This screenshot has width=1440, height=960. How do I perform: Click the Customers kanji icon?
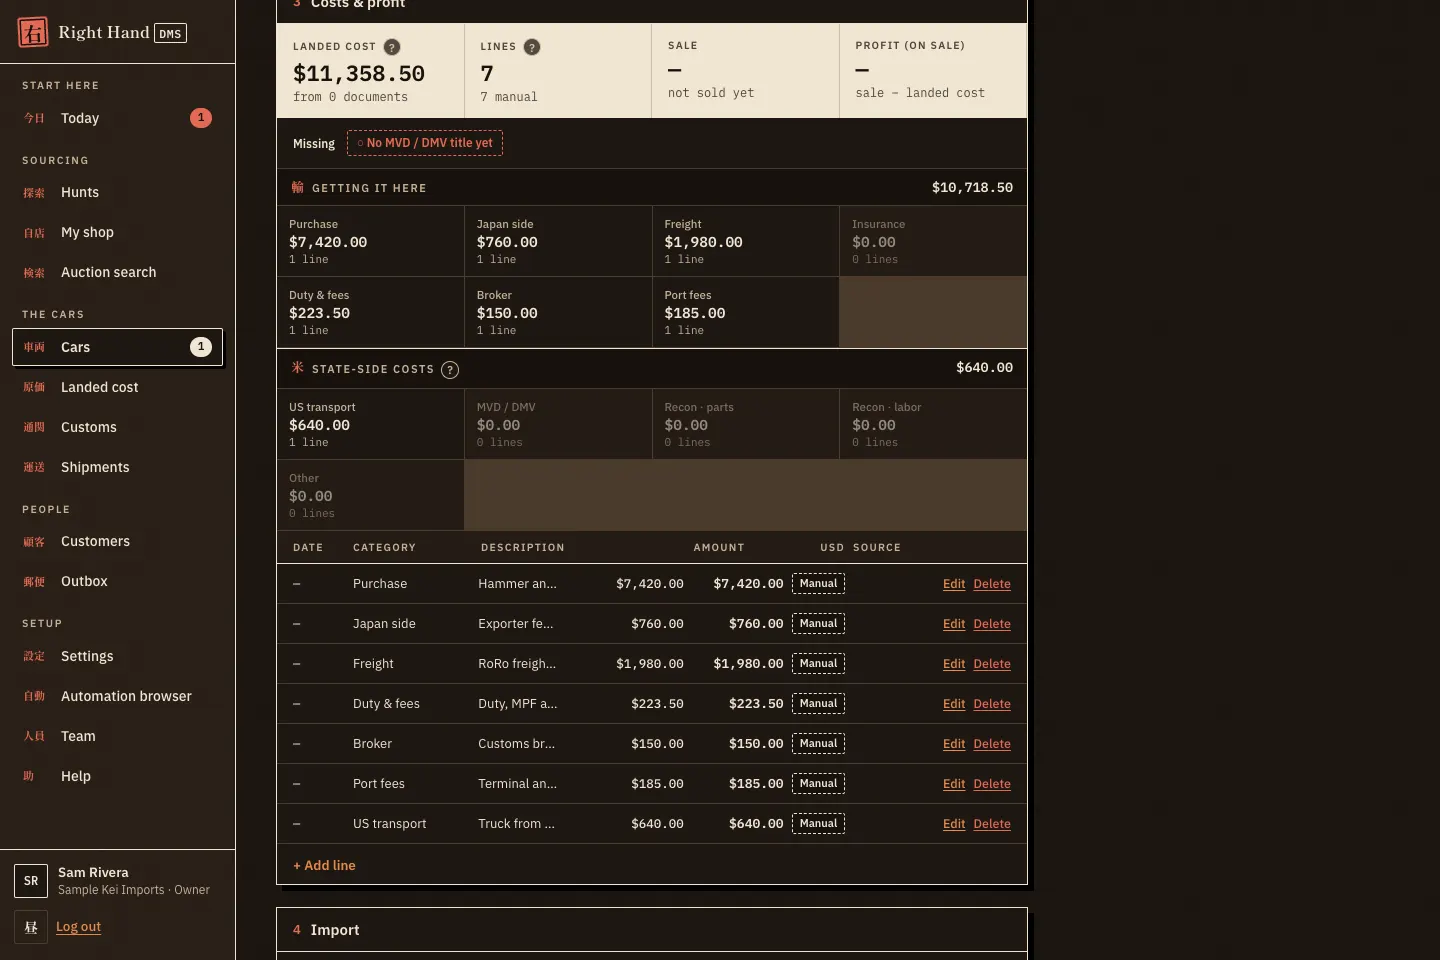(x=34, y=542)
